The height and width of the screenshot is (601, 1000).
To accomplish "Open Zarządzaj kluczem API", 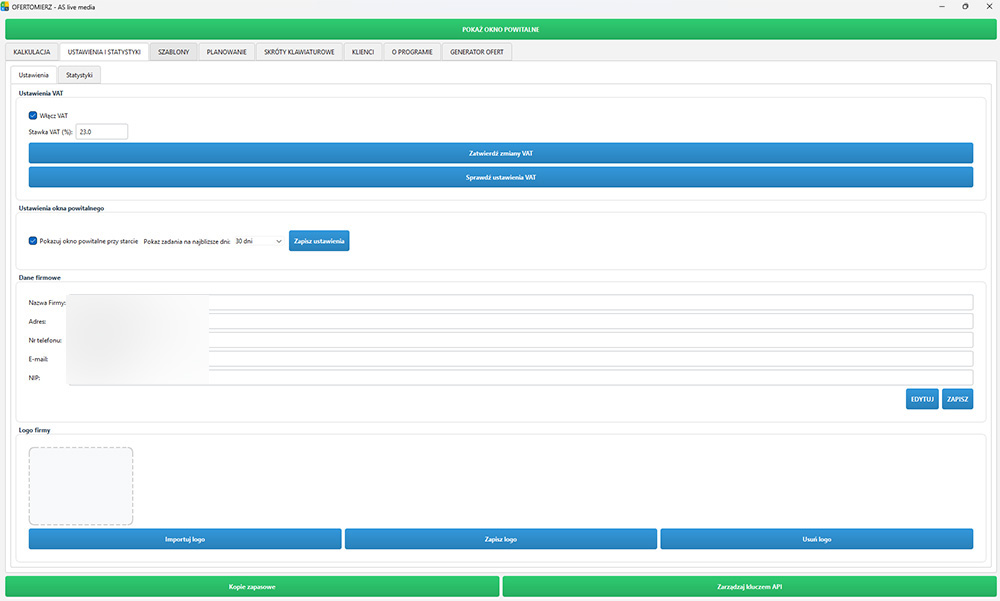I will tap(748, 587).
